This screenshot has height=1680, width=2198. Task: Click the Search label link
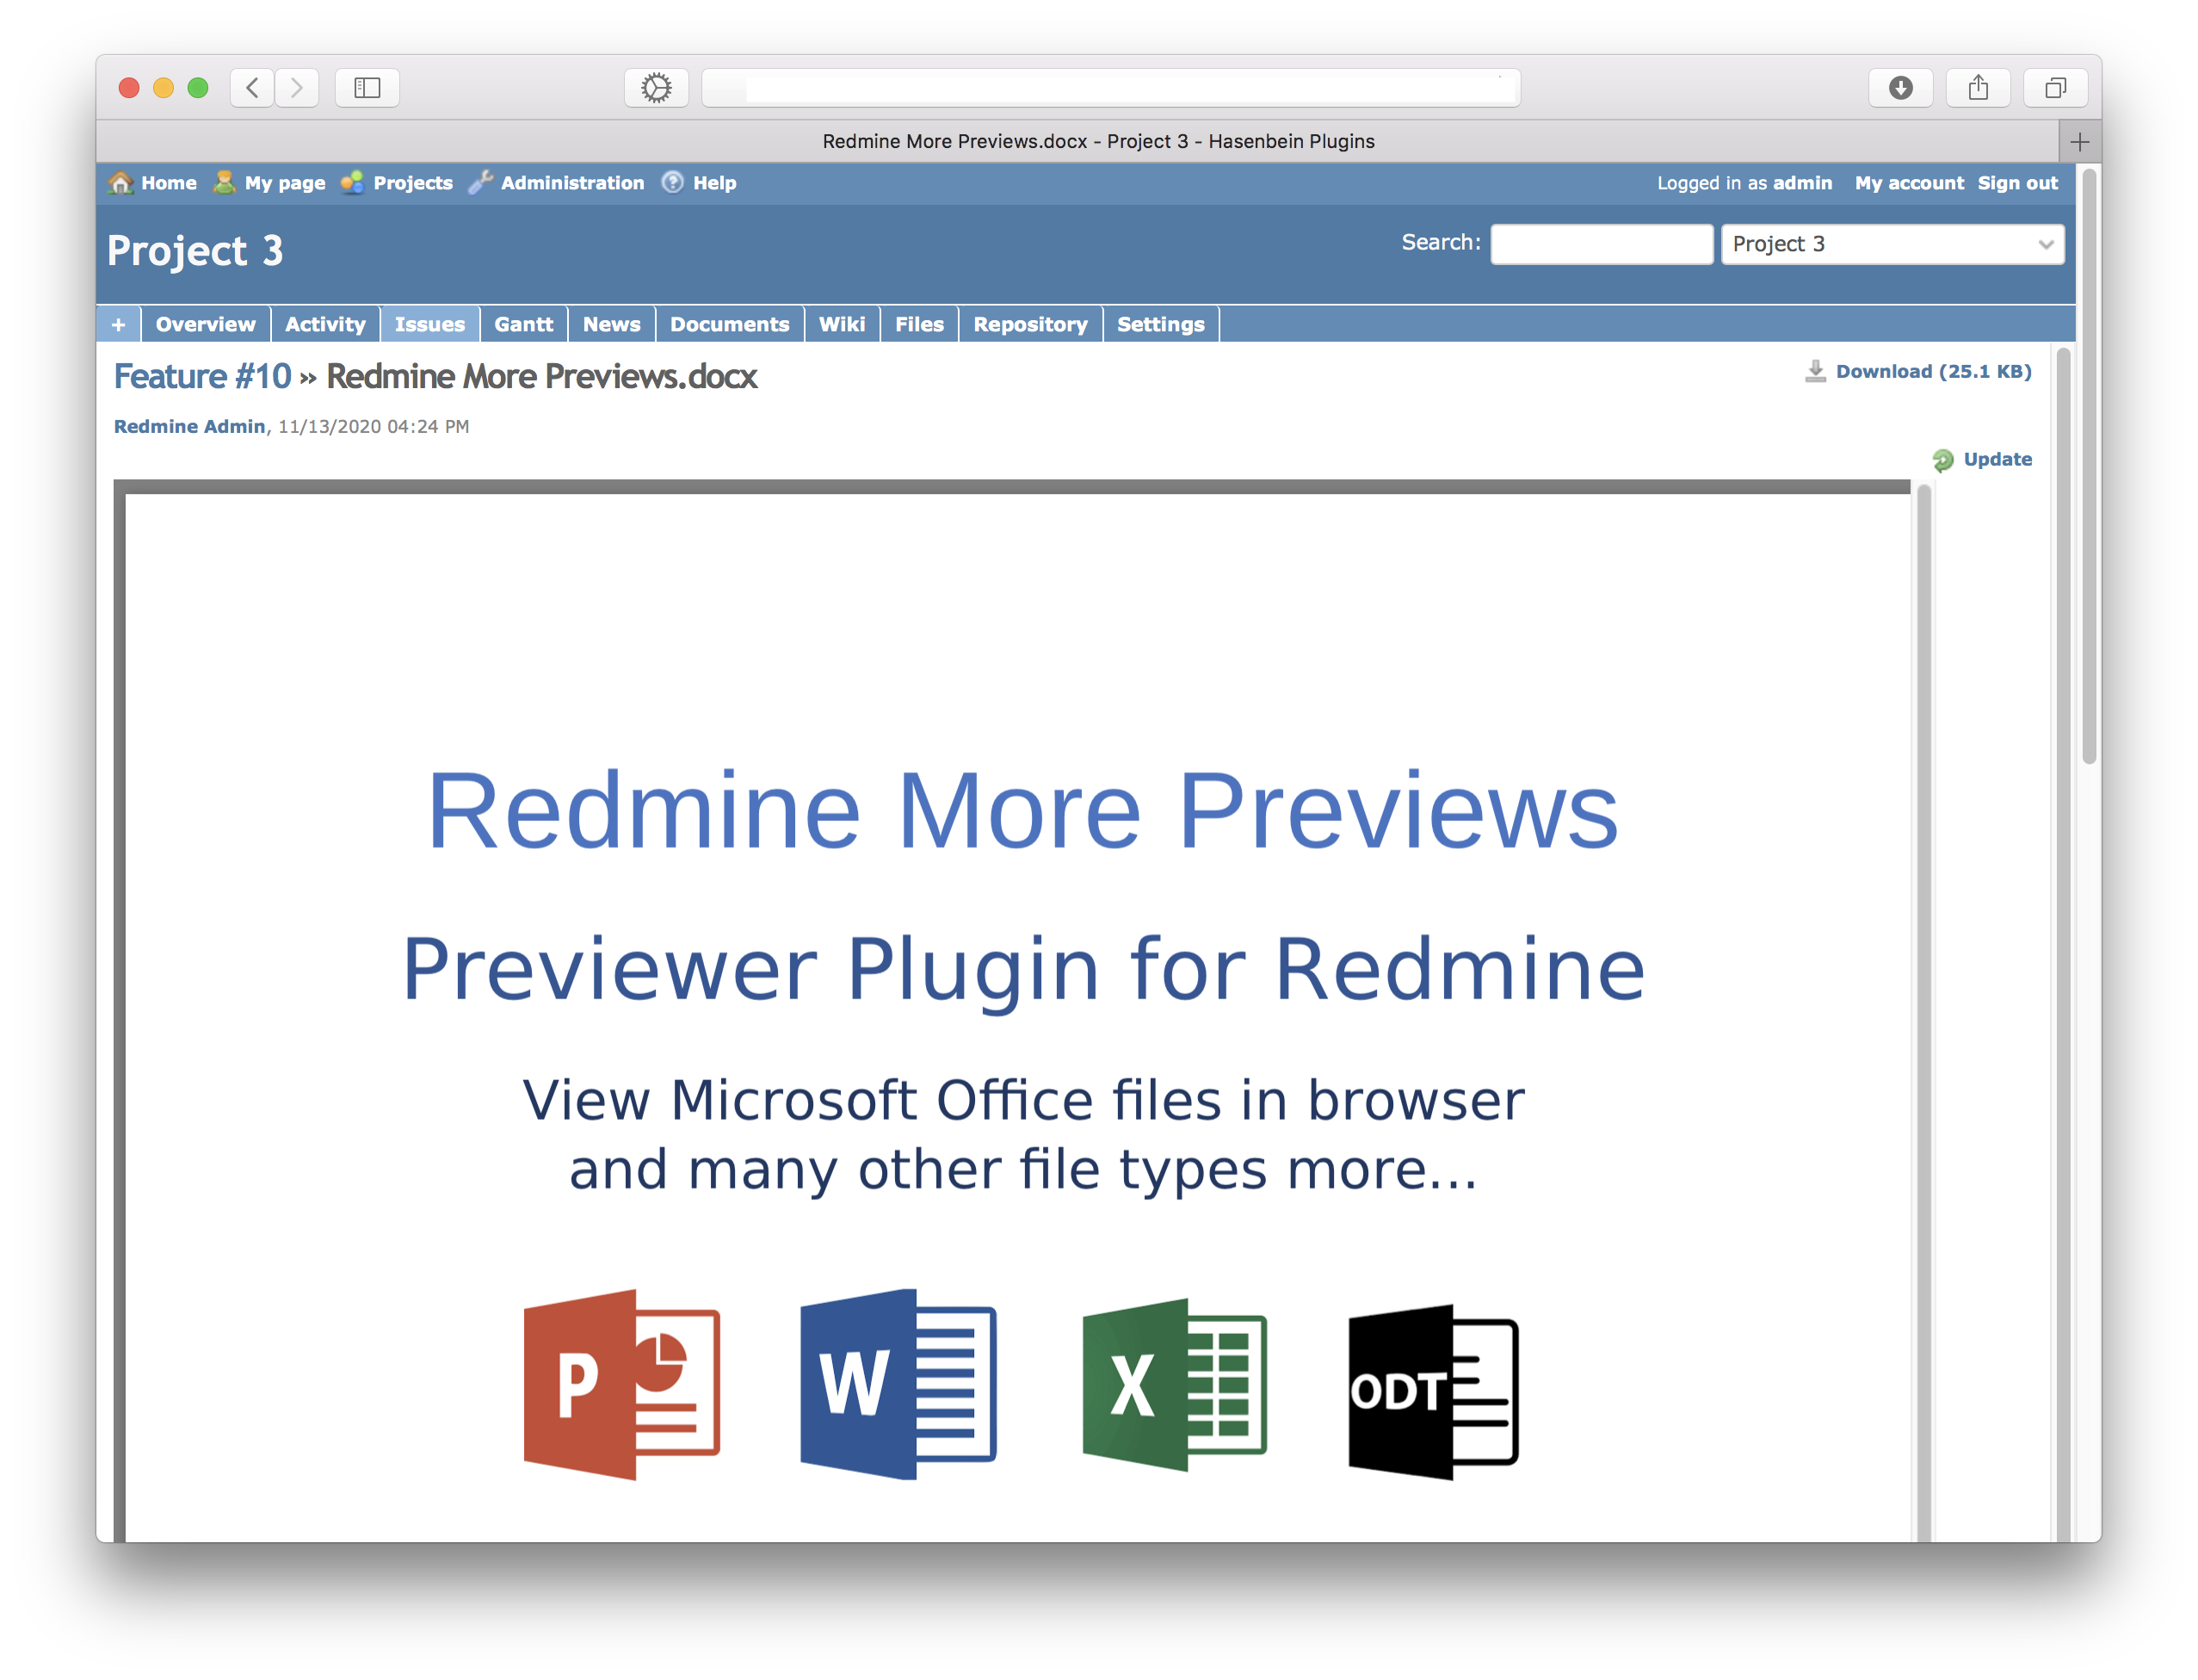click(1440, 242)
